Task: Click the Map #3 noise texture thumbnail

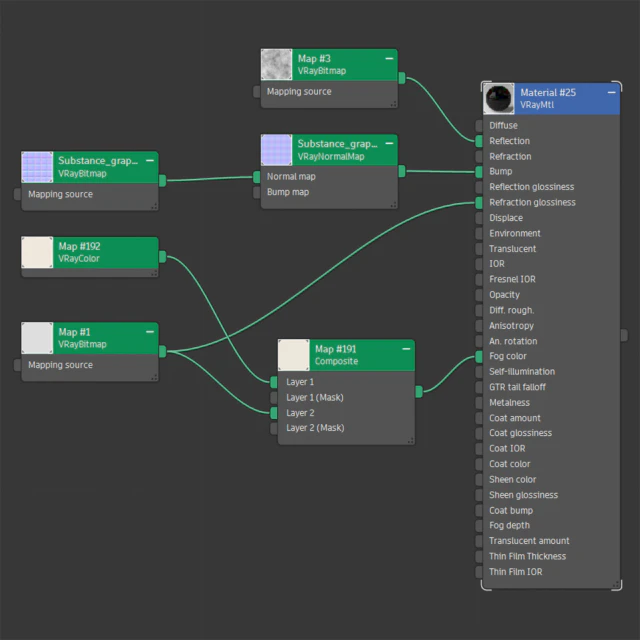Action: (276, 64)
